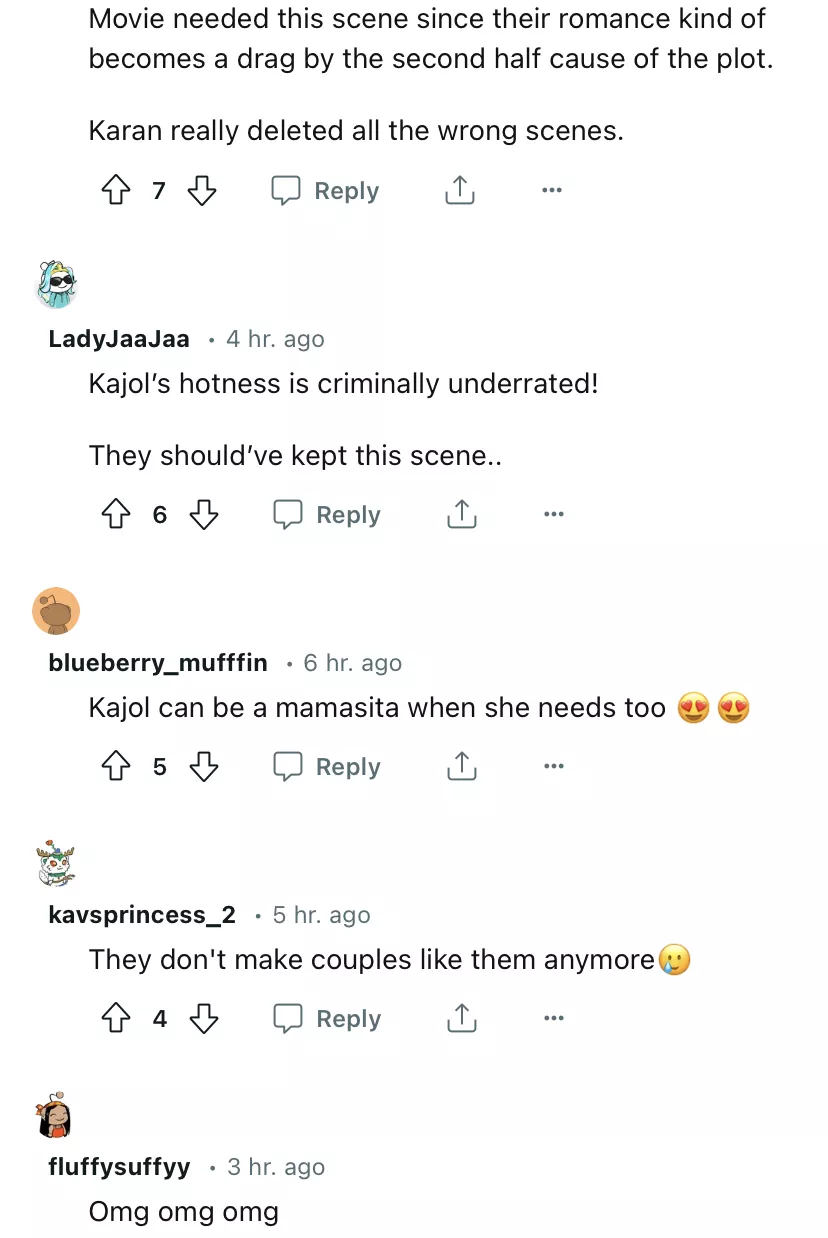This screenshot has width=828, height=1238.
Task: Click LadyJaaJaa's avatar image
Action: [x=56, y=286]
